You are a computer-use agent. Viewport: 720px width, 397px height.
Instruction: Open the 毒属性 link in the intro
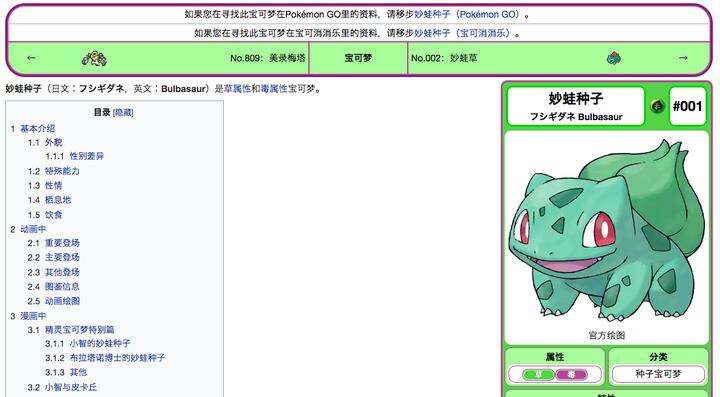tap(274, 89)
